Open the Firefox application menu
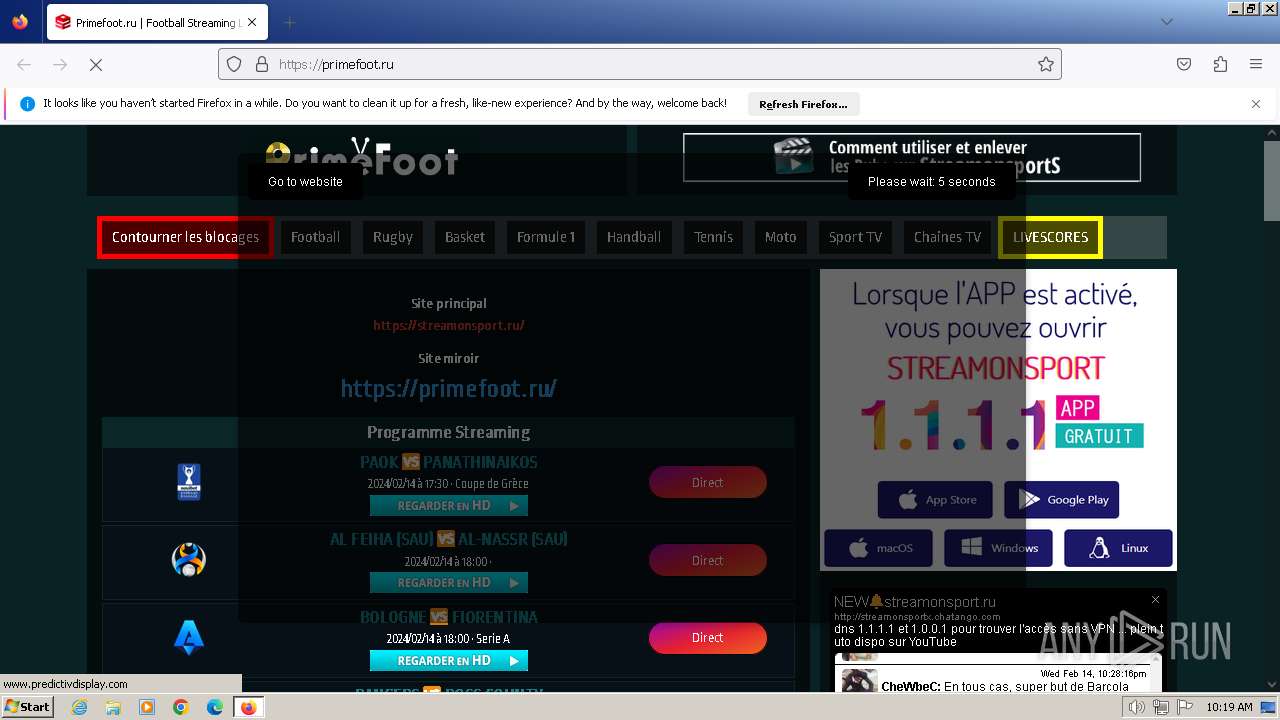The height and width of the screenshot is (720, 1280). (x=1256, y=64)
